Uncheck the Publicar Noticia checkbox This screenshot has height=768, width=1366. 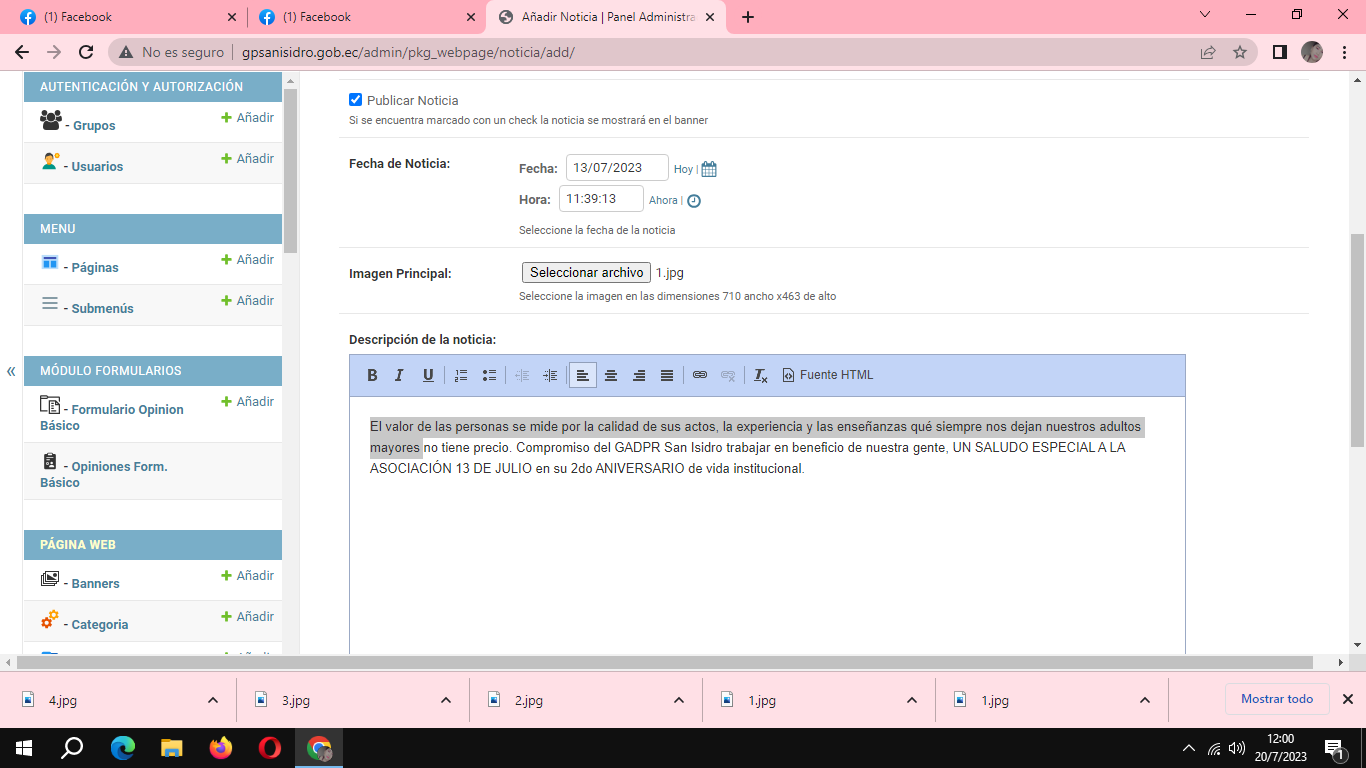click(x=355, y=100)
